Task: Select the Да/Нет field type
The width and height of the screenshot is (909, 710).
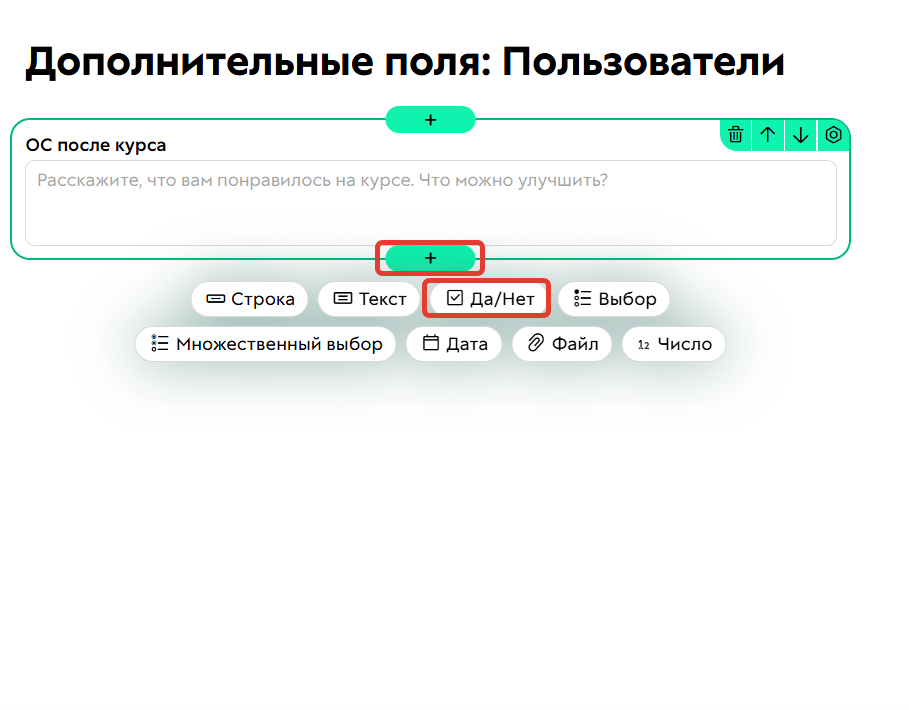Action: tap(486, 298)
